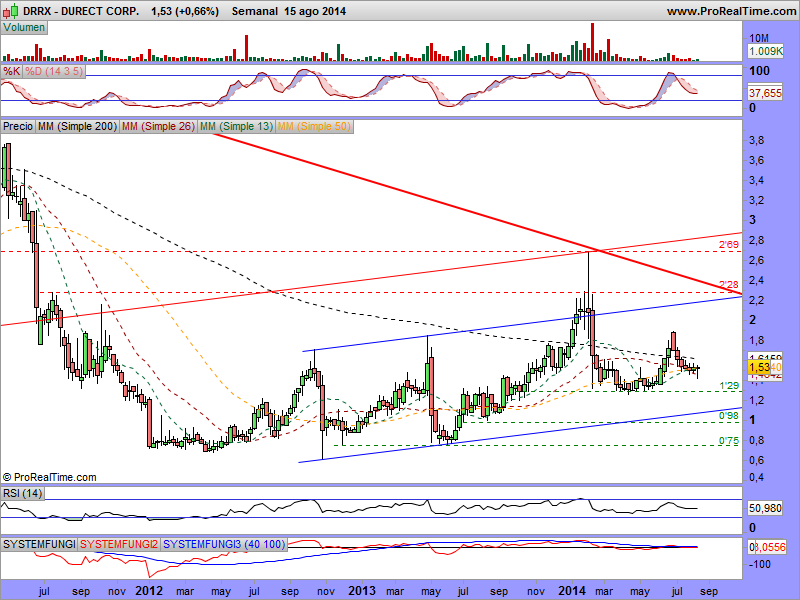Click the 2012 year marker on time axis
Image resolution: width=800 pixels, height=600 pixels.
[149, 590]
